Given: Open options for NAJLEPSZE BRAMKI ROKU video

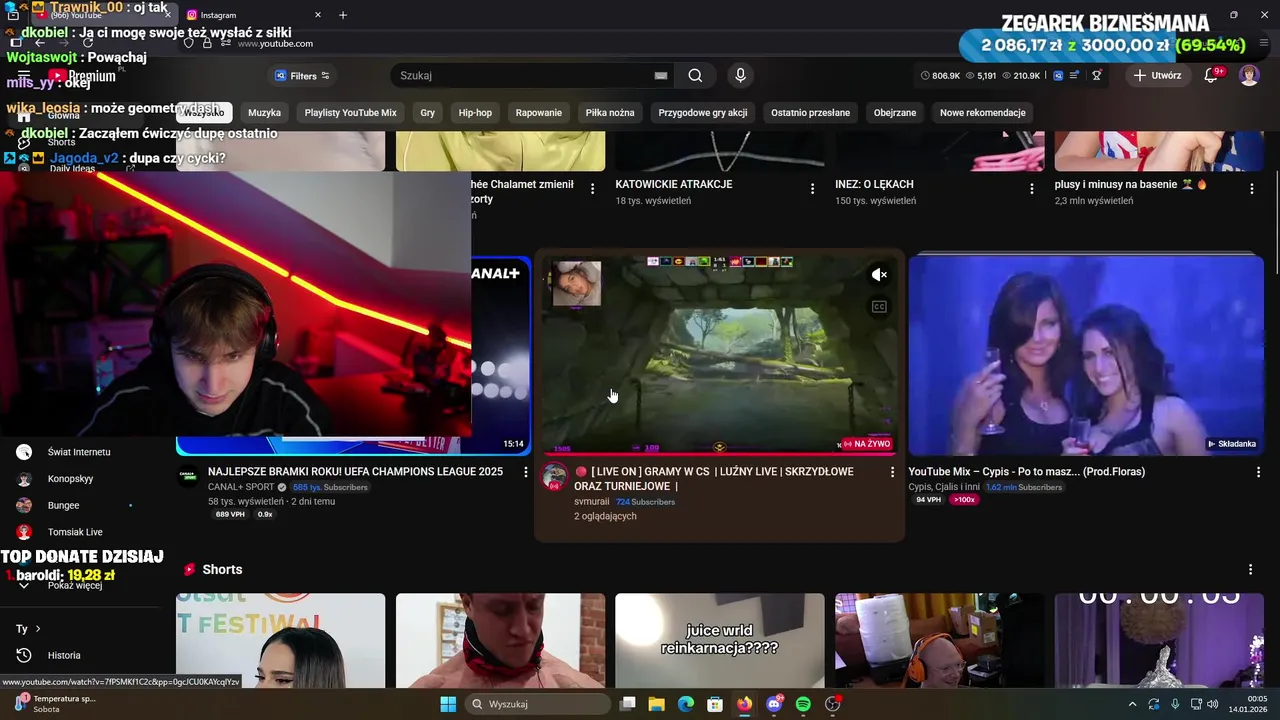Looking at the screenshot, I should tap(526, 472).
